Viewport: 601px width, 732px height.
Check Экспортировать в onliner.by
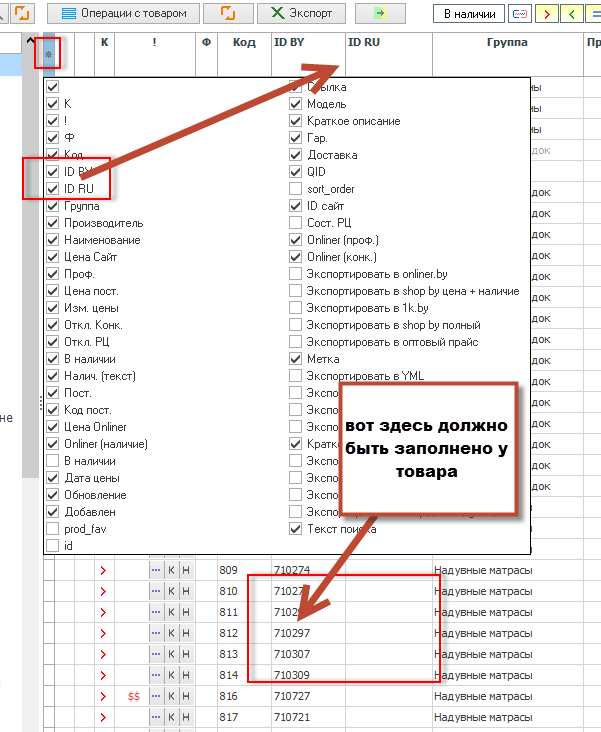[x=296, y=274]
